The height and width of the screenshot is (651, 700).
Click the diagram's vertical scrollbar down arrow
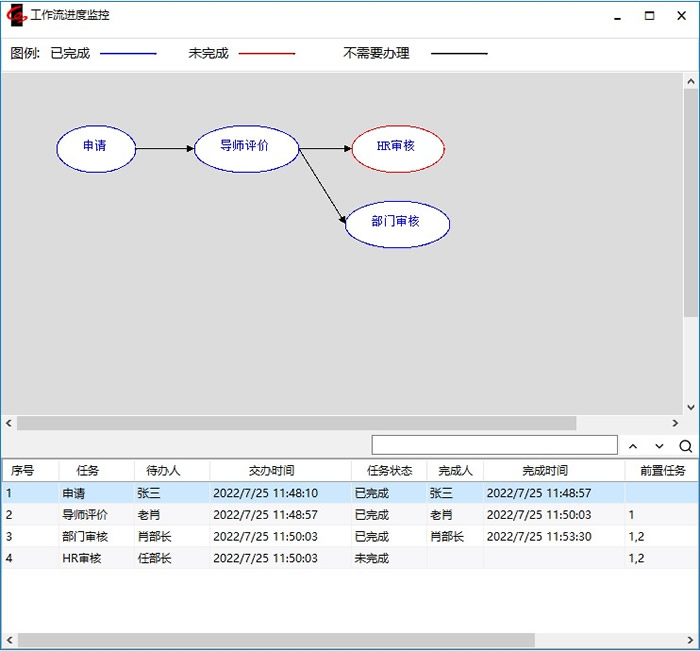pos(690,407)
